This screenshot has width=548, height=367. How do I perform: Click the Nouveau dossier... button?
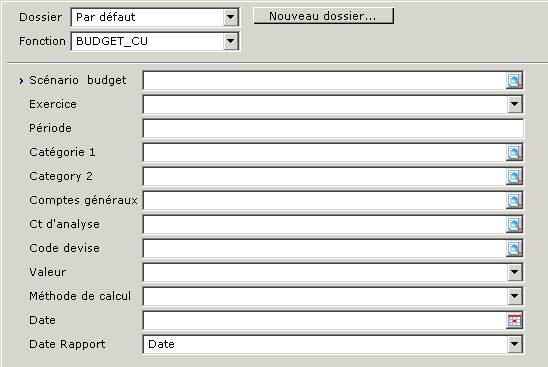click(x=324, y=16)
